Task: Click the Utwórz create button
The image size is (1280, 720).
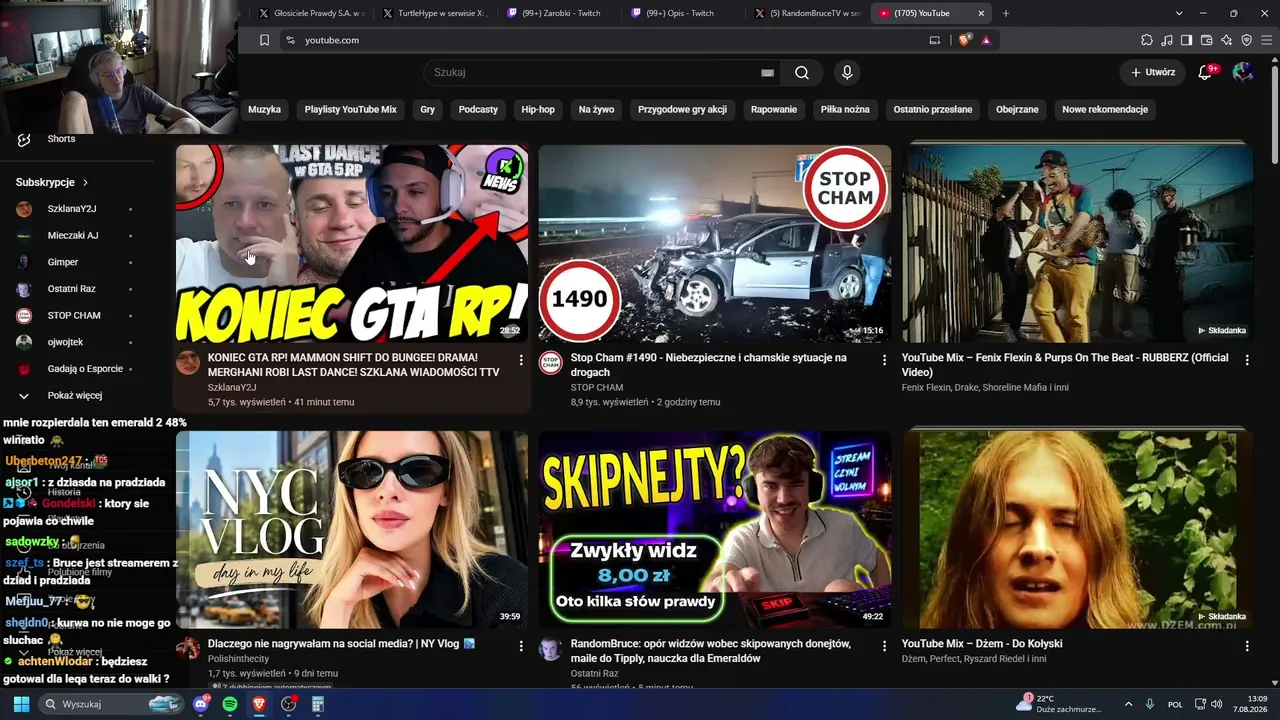Action: coord(1153,72)
